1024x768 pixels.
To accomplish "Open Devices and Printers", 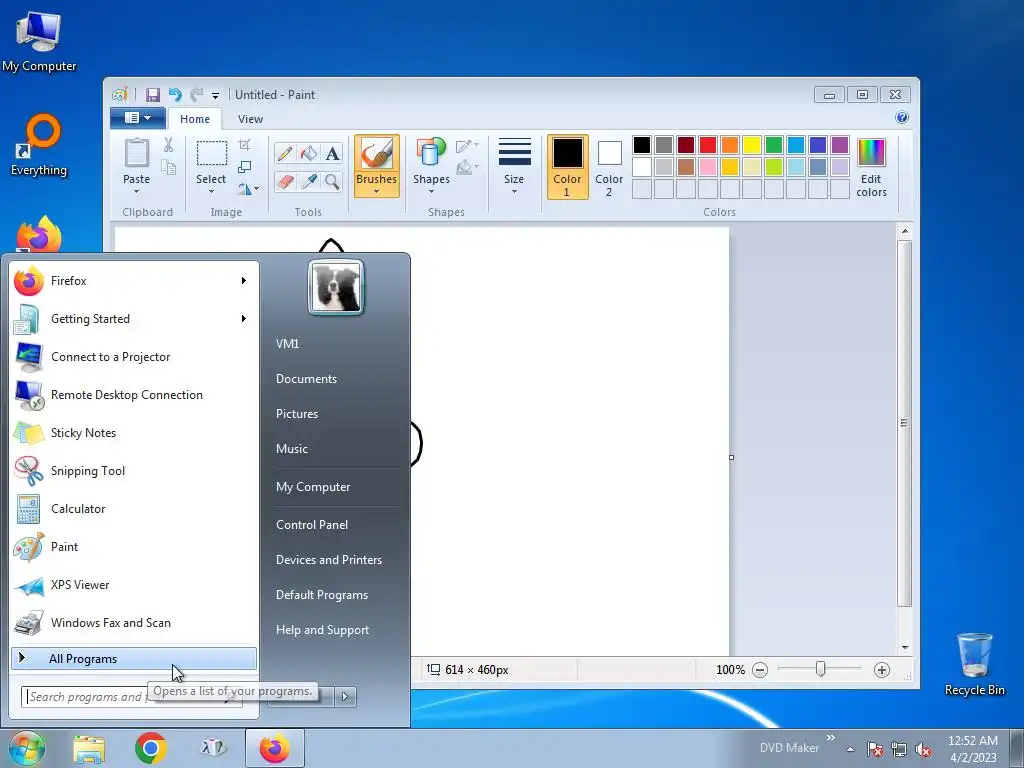I will pos(328,560).
